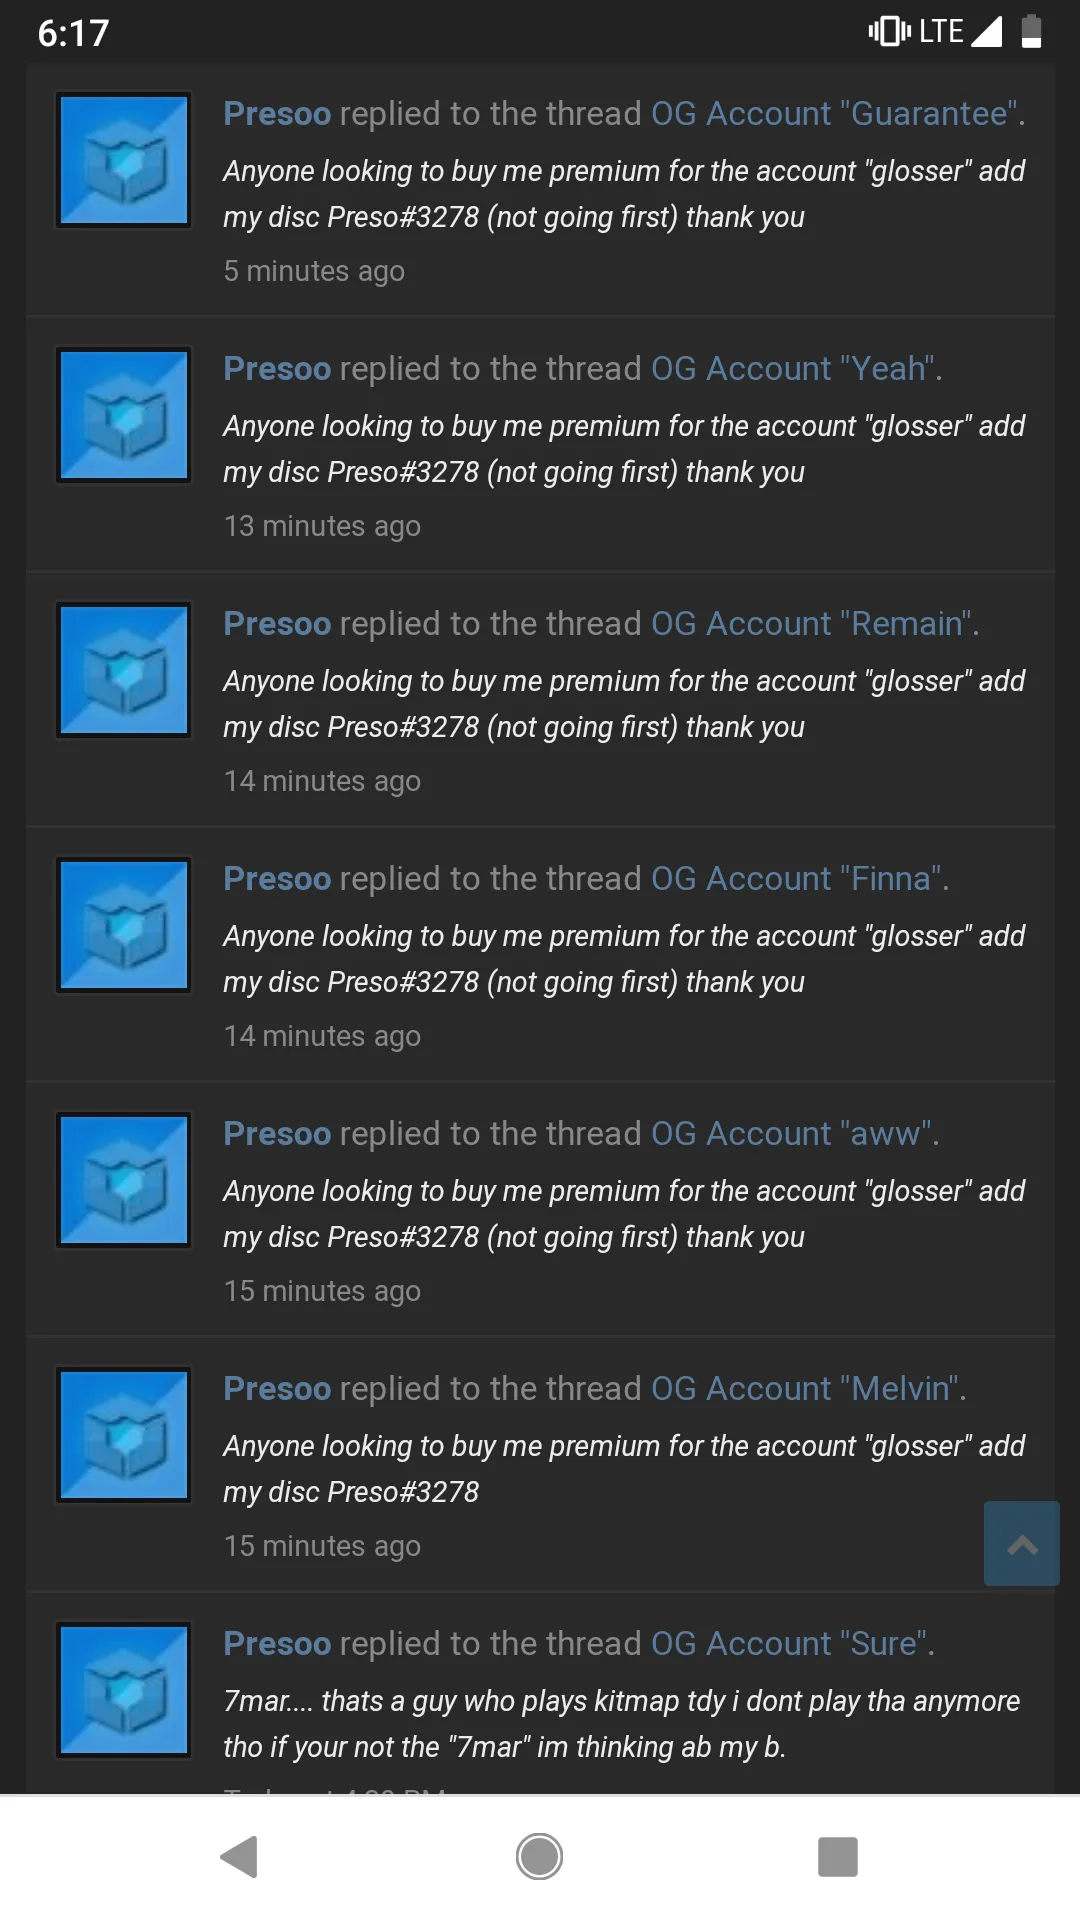View the OG Account "aww" thread
Viewport: 1080px width, 1920px height.
click(x=792, y=1134)
